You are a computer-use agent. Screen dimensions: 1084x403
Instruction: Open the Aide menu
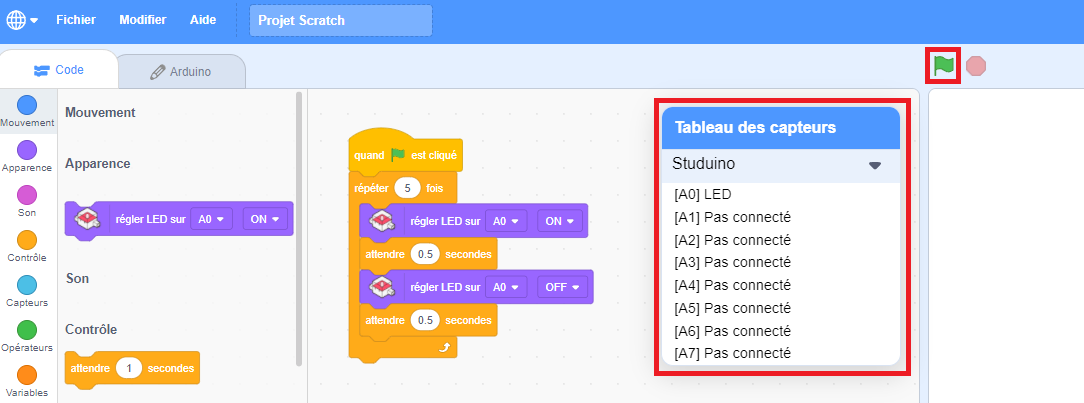point(203,20)
